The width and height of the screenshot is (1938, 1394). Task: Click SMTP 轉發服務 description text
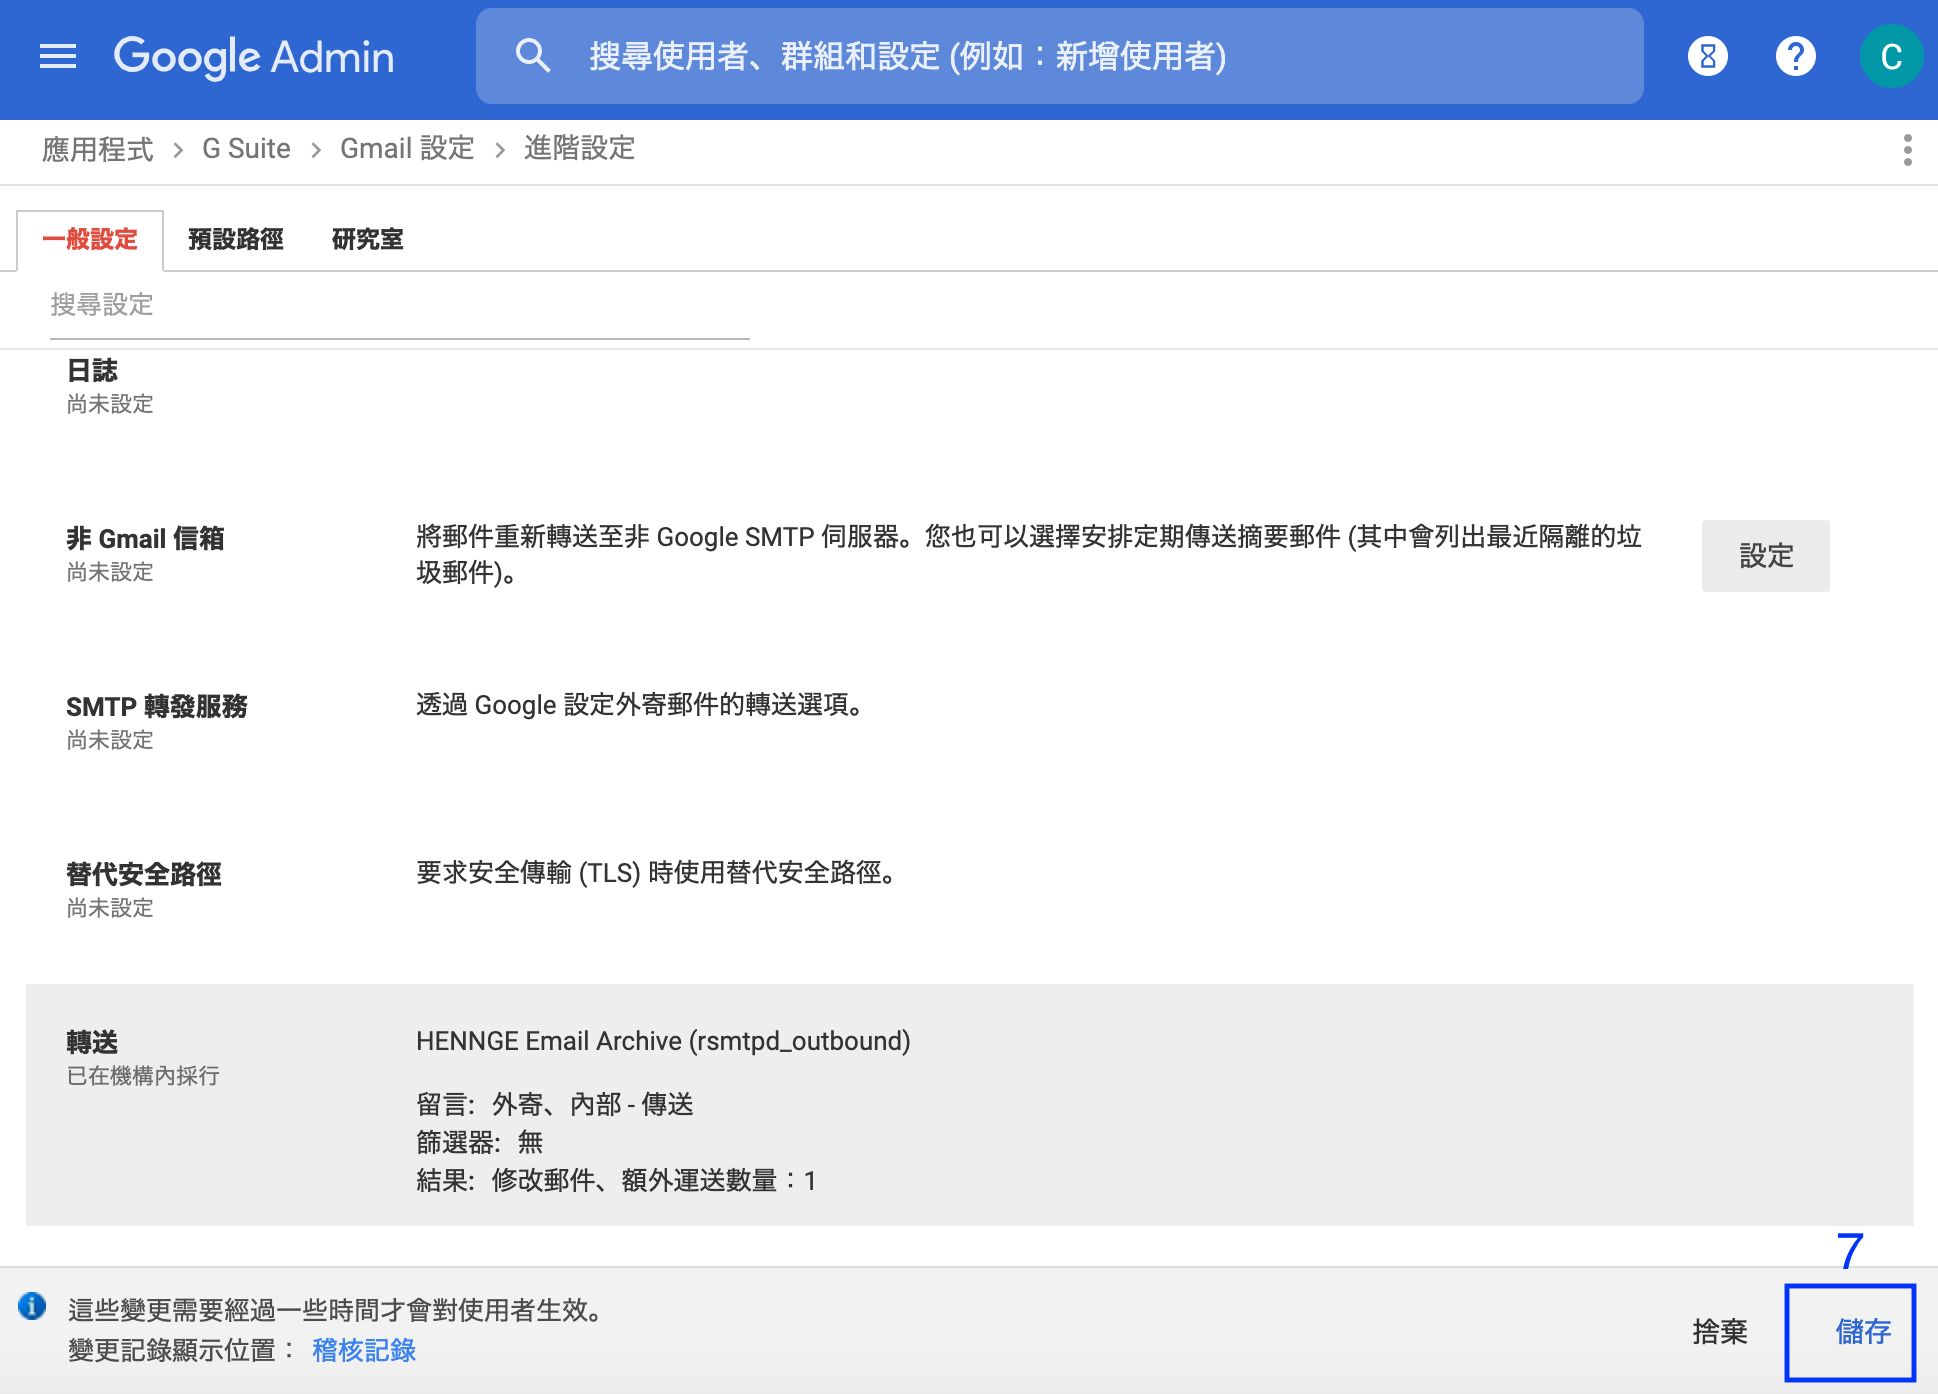click(x=641, y=705)
